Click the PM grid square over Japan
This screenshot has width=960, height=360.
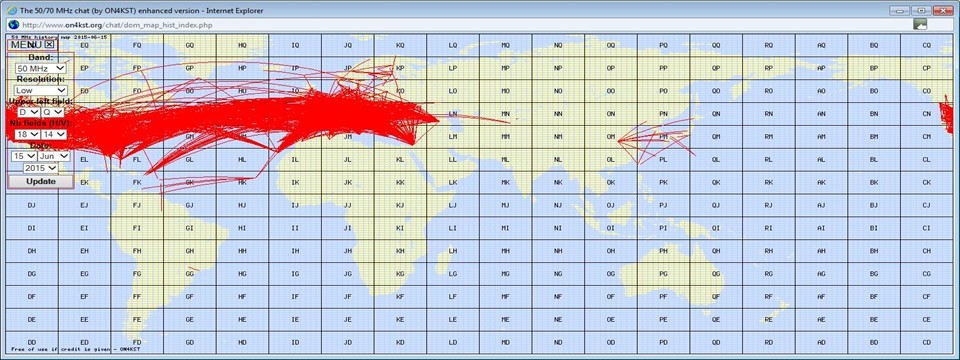pyautogui.click(x=663, y=136)
